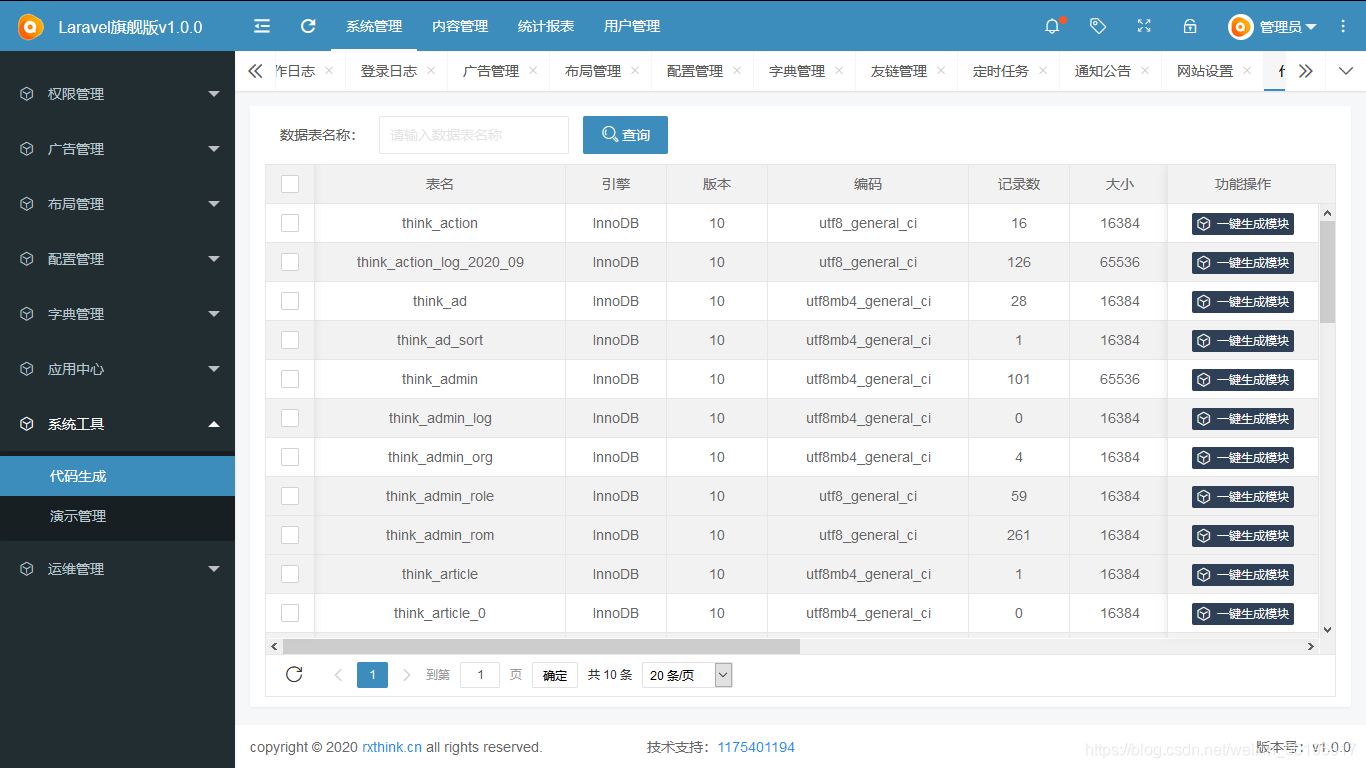Image resolution: width=1366 pixels, height=768 pixels.
Task: Check the think_admin_role row checkbox
Action: 290,496
